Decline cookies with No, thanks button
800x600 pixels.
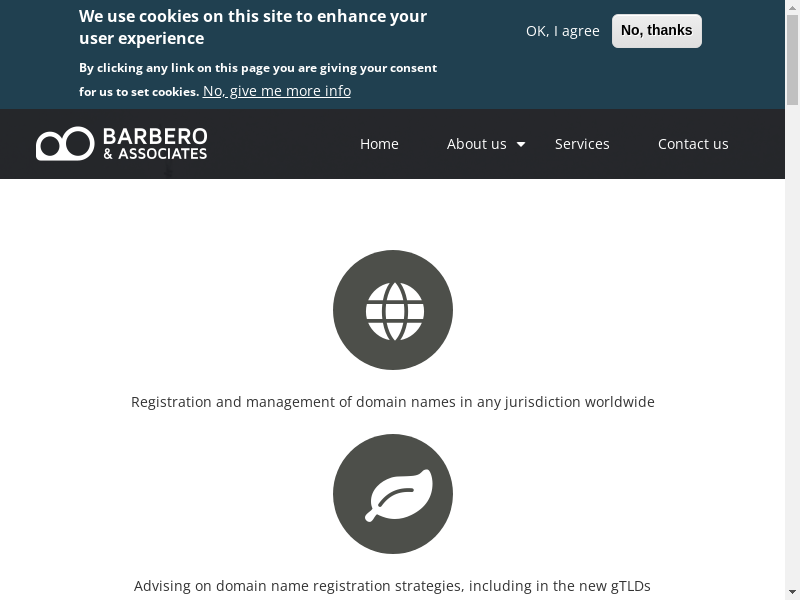tap(656, 31)
